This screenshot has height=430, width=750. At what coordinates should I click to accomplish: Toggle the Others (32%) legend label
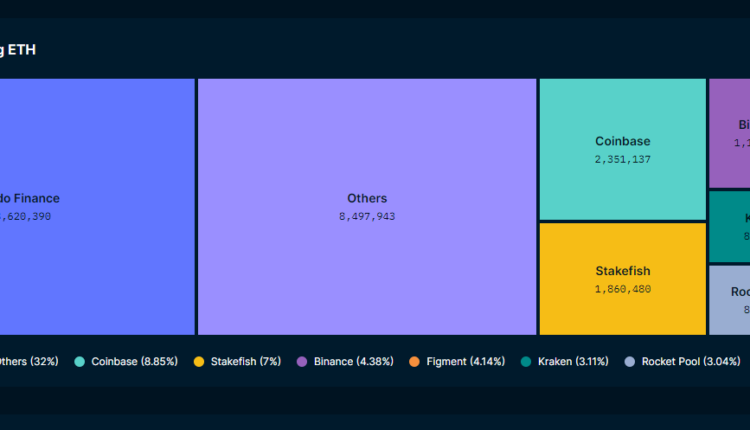[28, 361]
